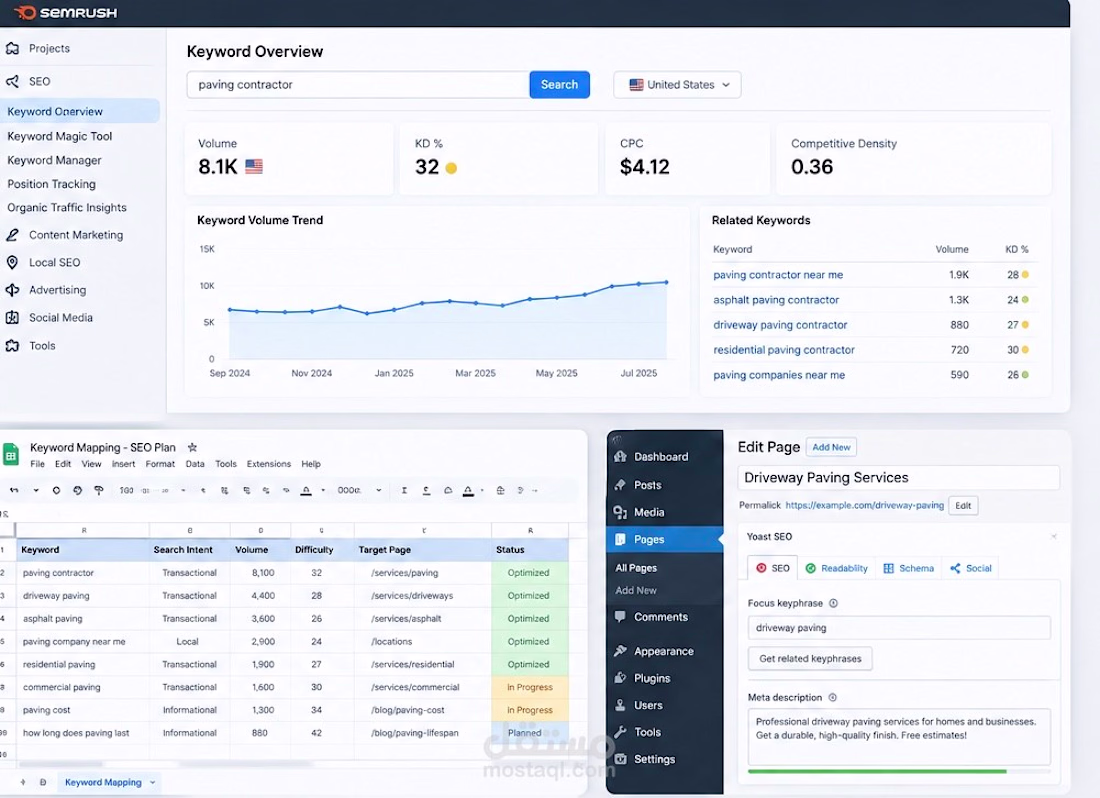This screenshot has width=1100, height=798.
Task: Click the keyword search input field
Action: (x=358, y=85)
